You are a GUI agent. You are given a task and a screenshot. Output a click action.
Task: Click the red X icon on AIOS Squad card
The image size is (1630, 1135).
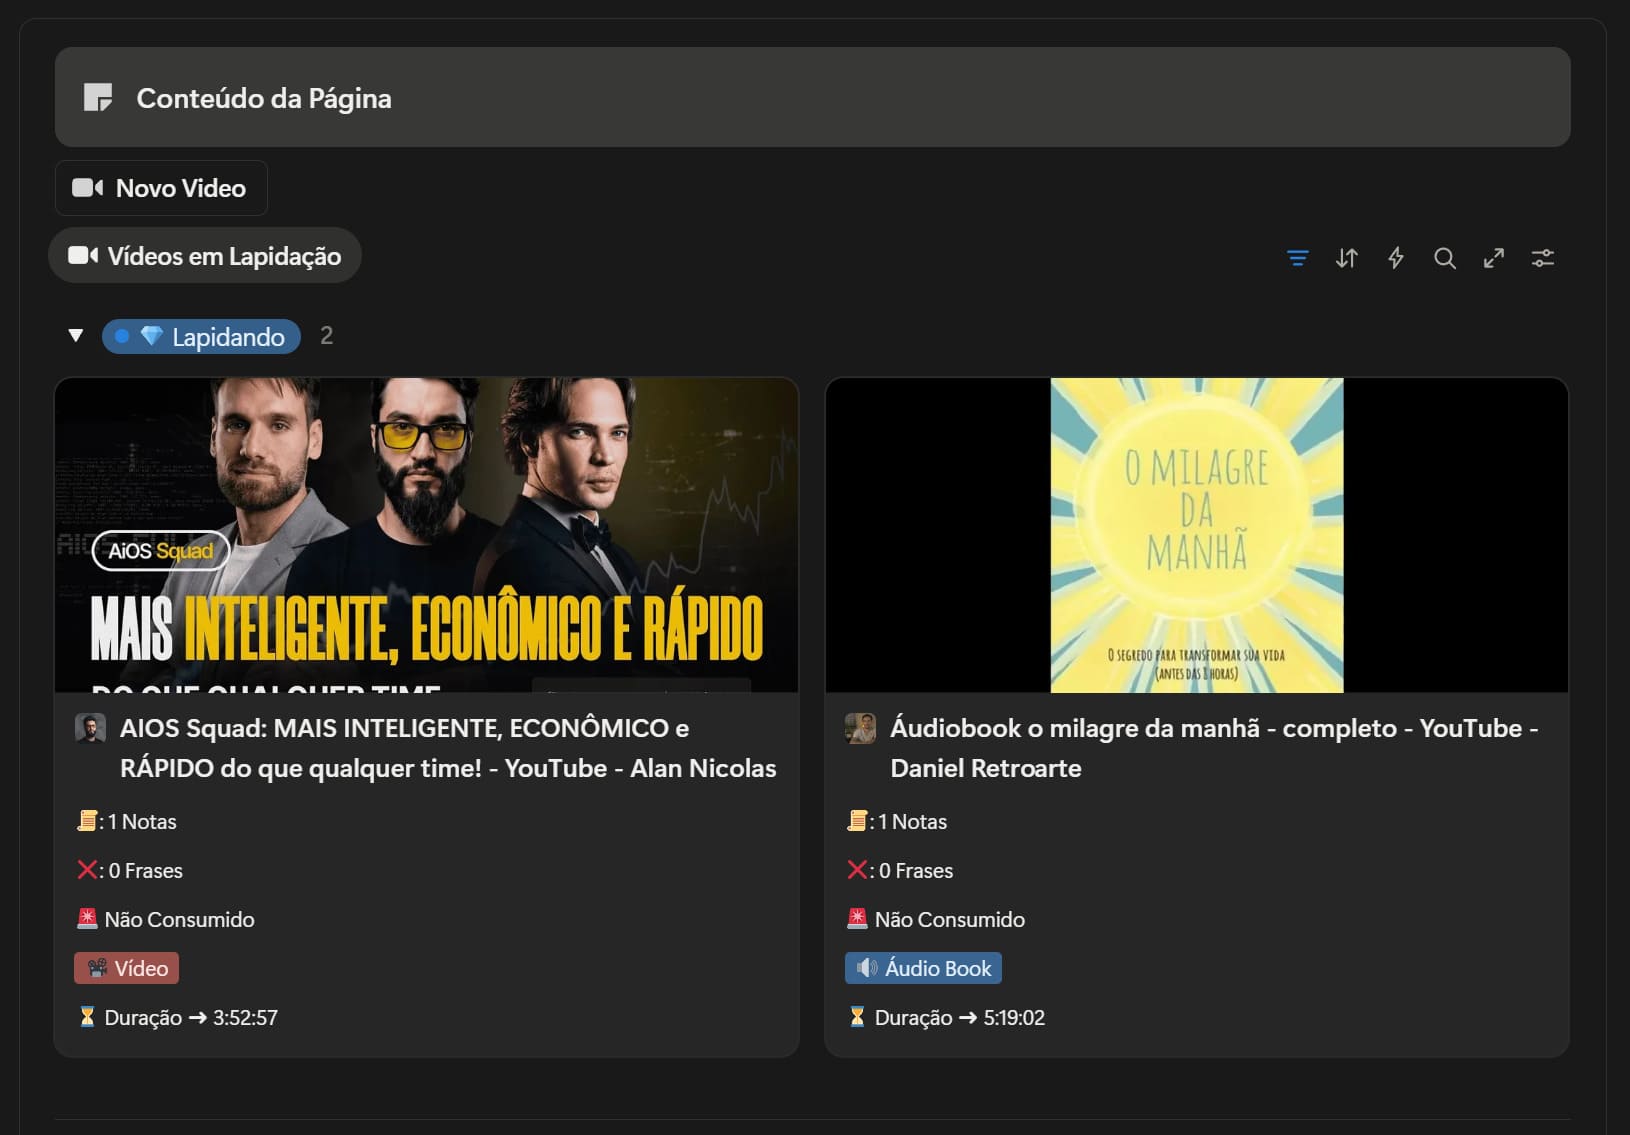(x=87, y=870)
